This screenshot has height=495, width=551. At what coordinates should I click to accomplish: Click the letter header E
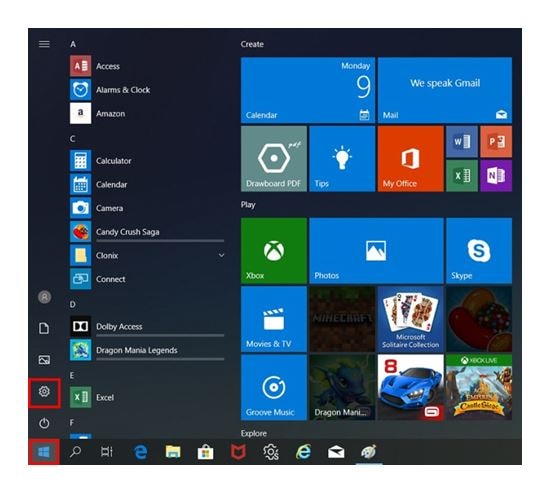72,376
